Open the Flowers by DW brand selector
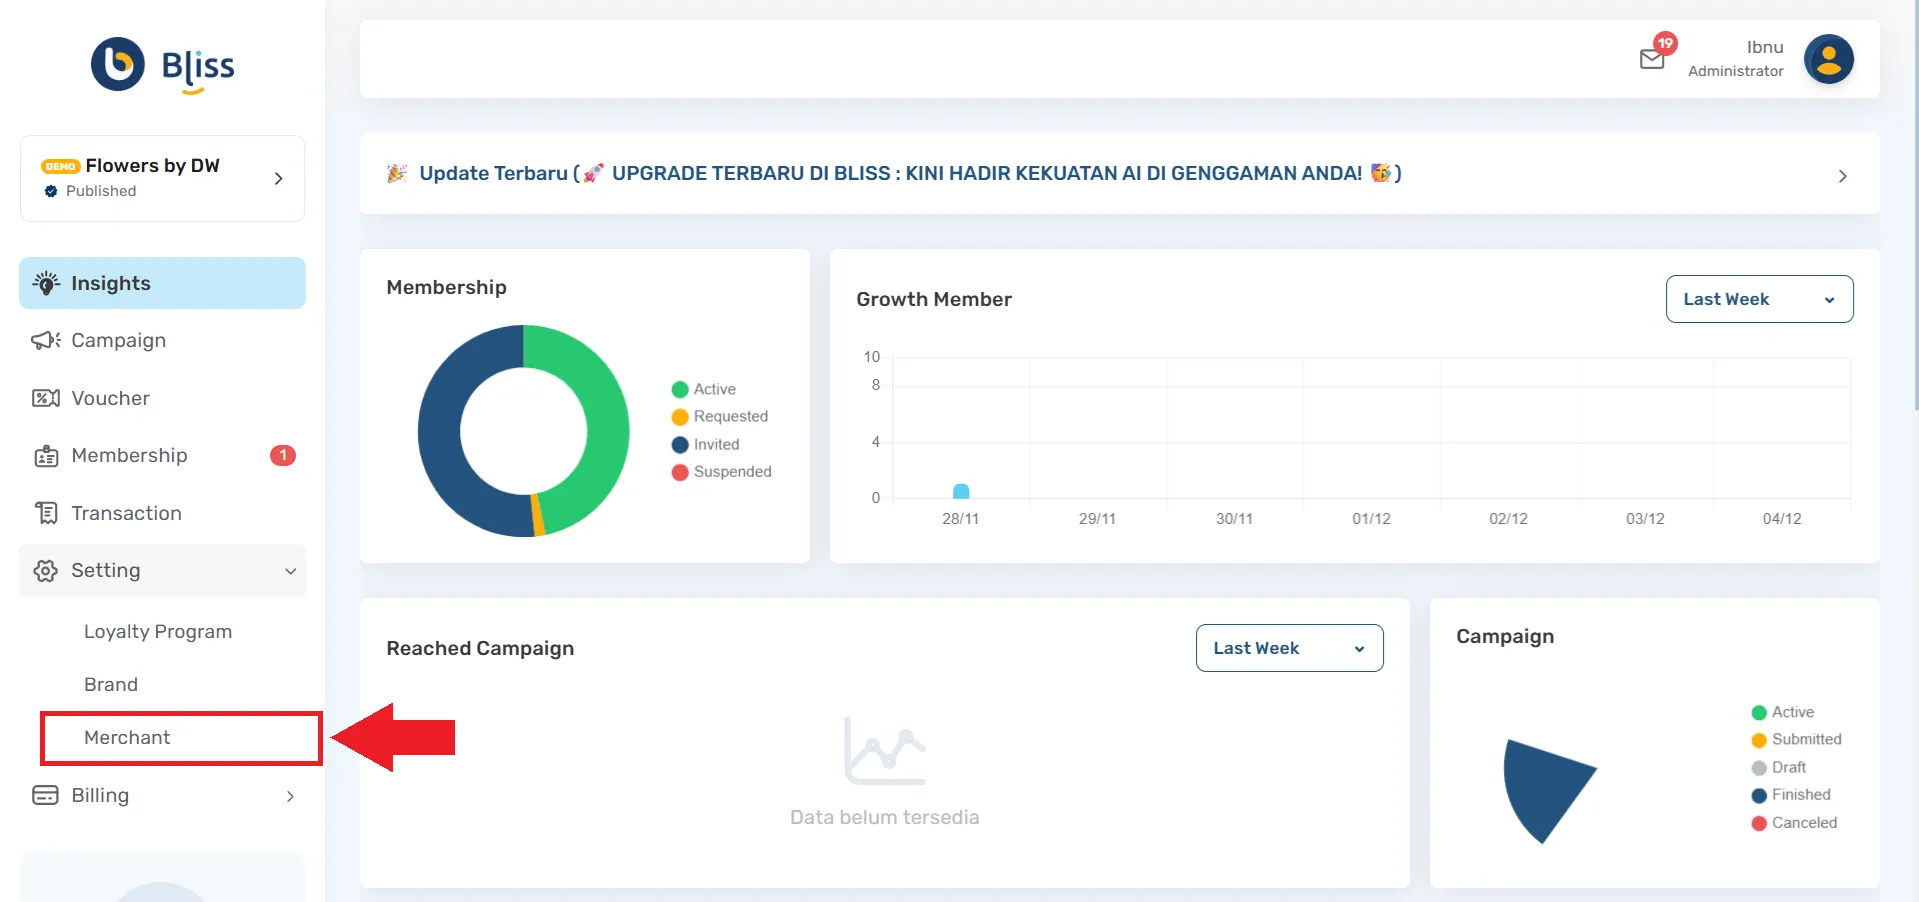 (162, 178)
